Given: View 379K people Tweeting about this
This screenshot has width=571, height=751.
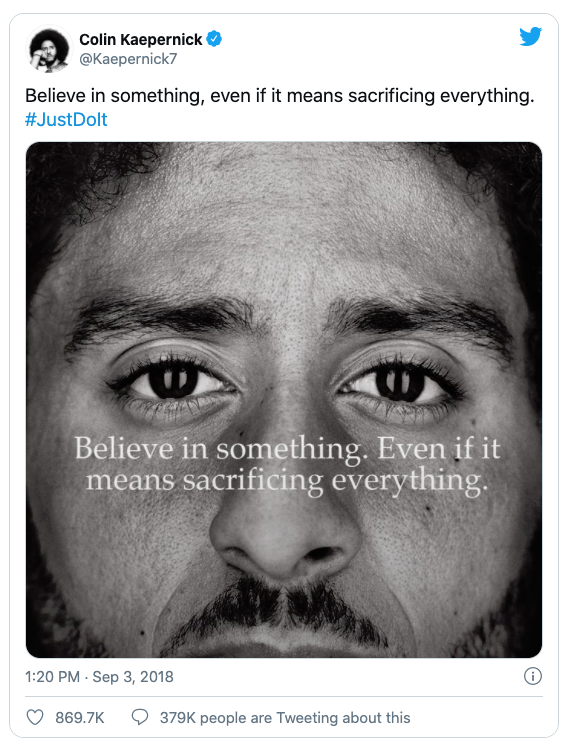Looking at the screenshot, I should pyautogui.click(x=285, y=718).
